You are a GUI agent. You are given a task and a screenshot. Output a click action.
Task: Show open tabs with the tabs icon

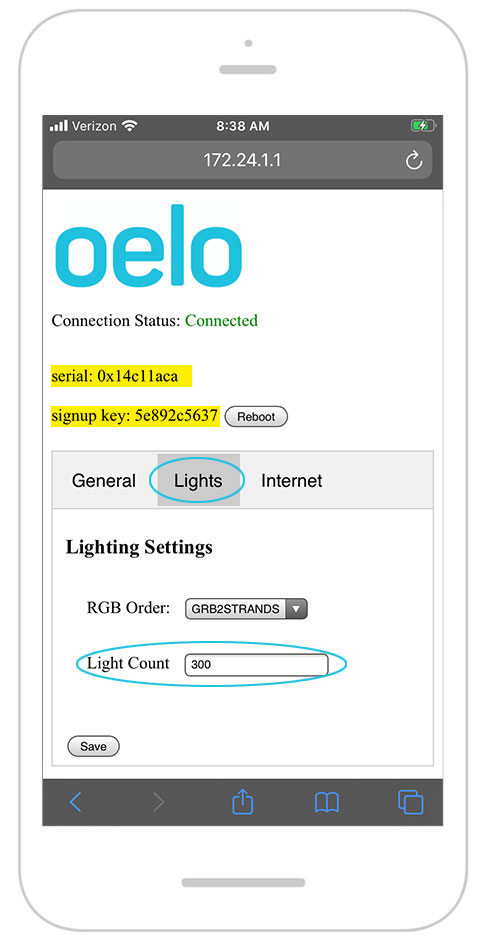[411, 801]
